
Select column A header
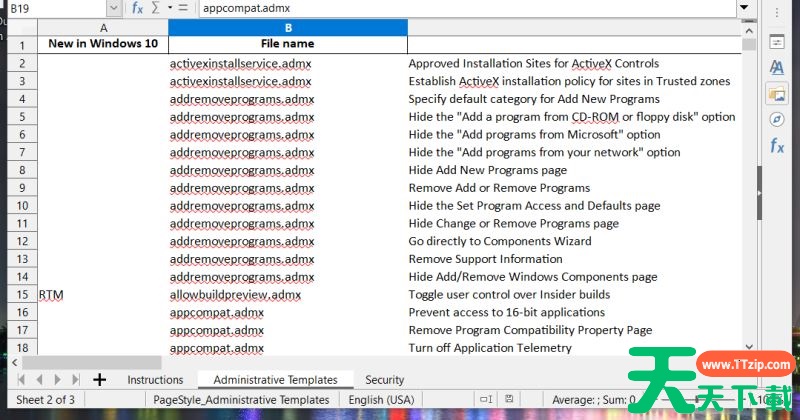tap(103, 28)
